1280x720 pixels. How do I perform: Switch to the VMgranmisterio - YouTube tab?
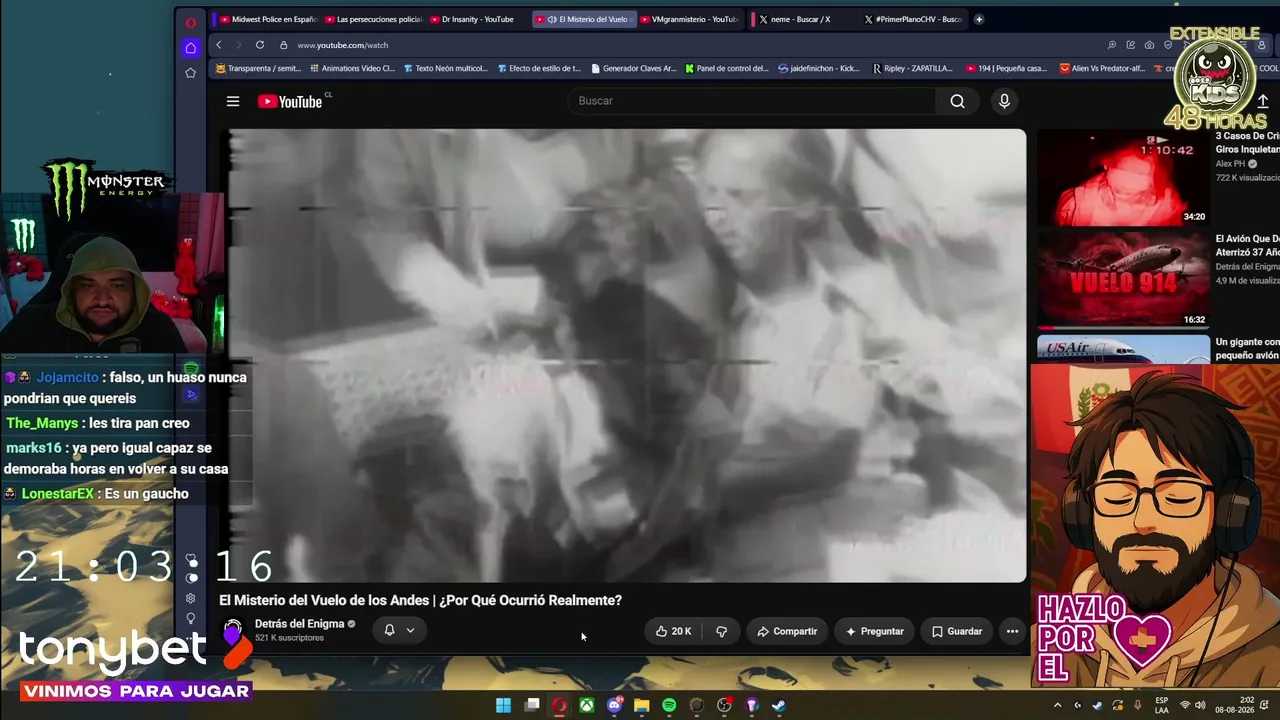(x=690, y=19)
